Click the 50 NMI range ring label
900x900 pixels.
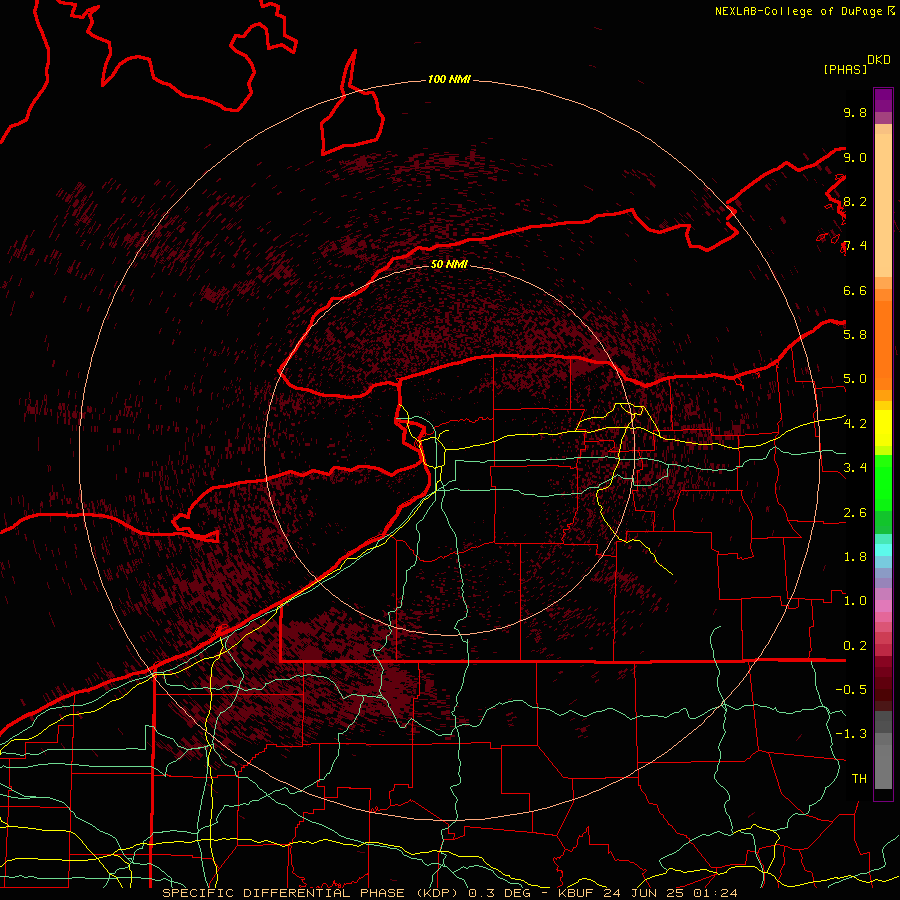point(449,265)
